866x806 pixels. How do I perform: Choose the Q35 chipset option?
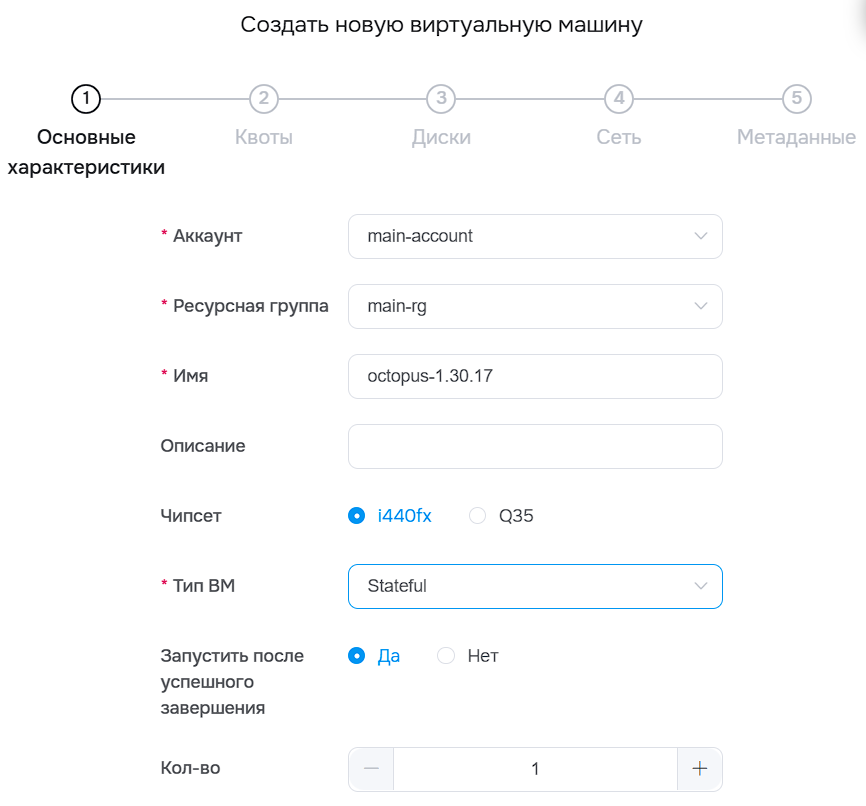point(478,516)
